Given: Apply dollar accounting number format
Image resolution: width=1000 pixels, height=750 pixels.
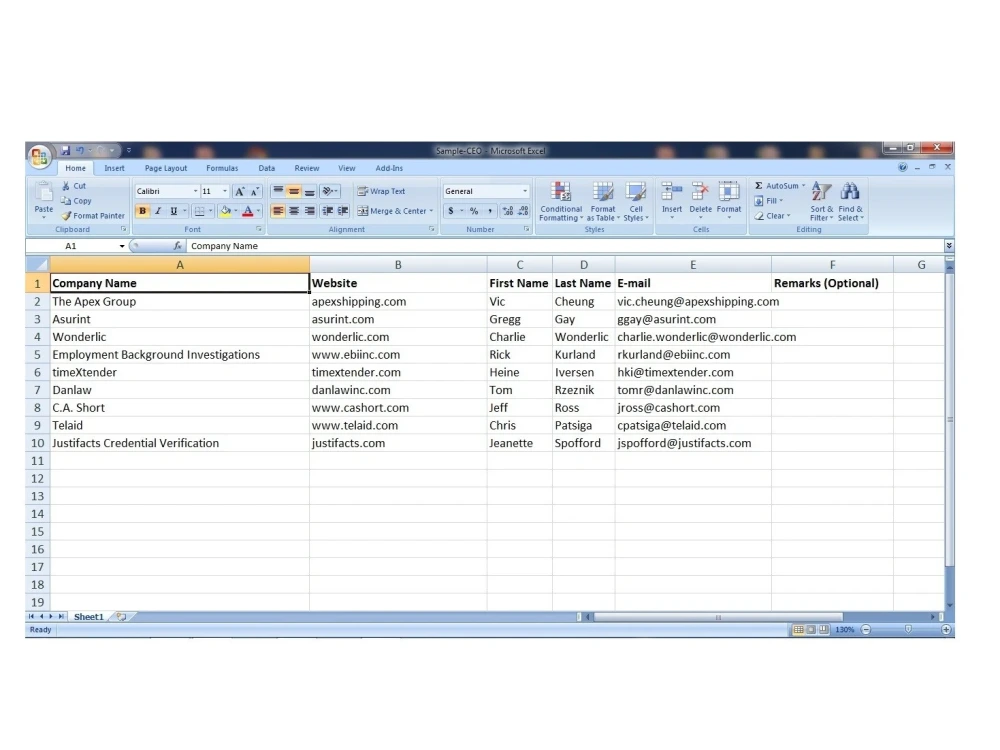Looking at the screenshot, I should pyautogui.click(x=451, y=211).
